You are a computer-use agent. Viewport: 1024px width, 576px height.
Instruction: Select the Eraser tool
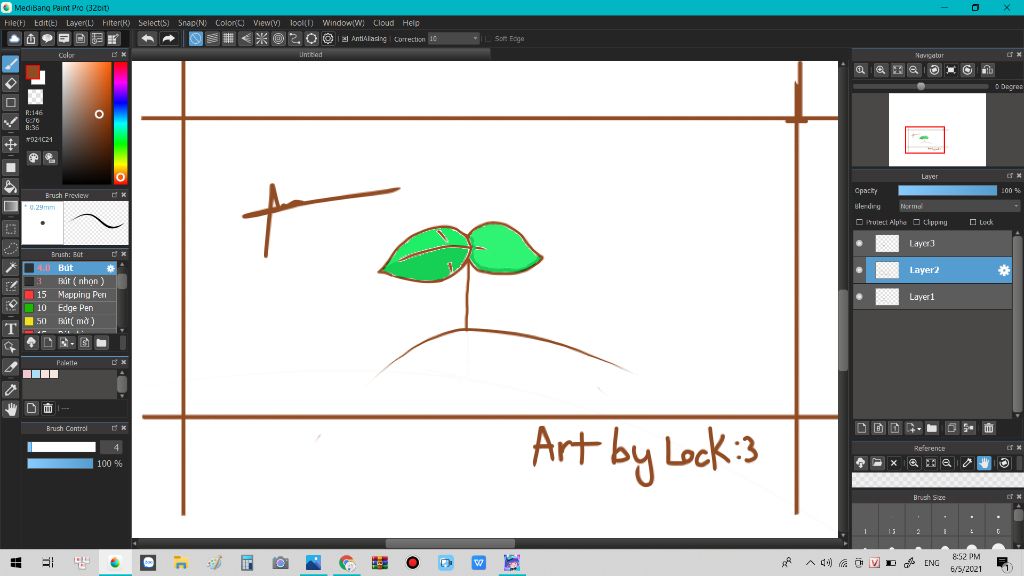pos(10,84)
